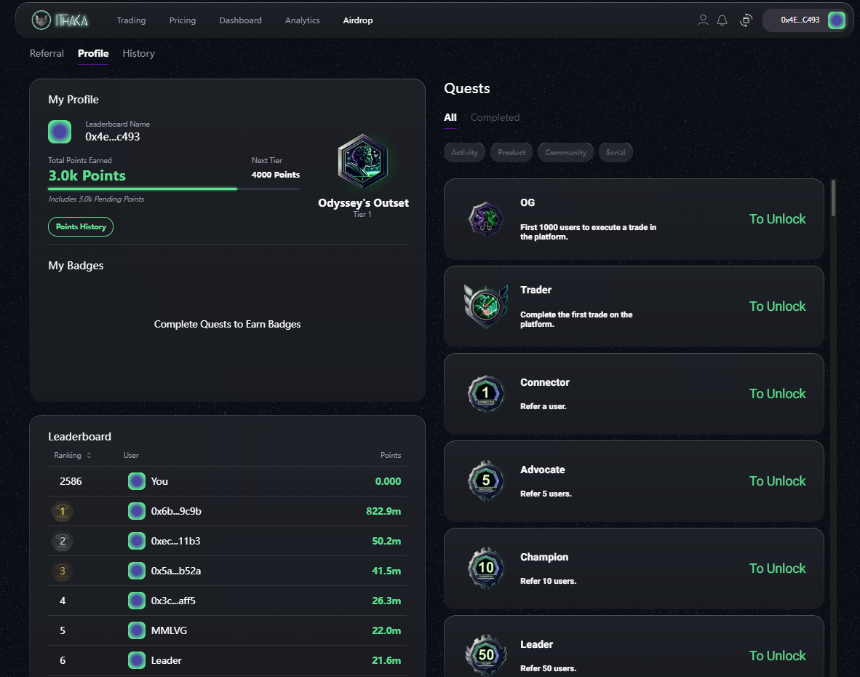
Task: Click the avatar next to MMLVG
Action: [x=137, y=630]
